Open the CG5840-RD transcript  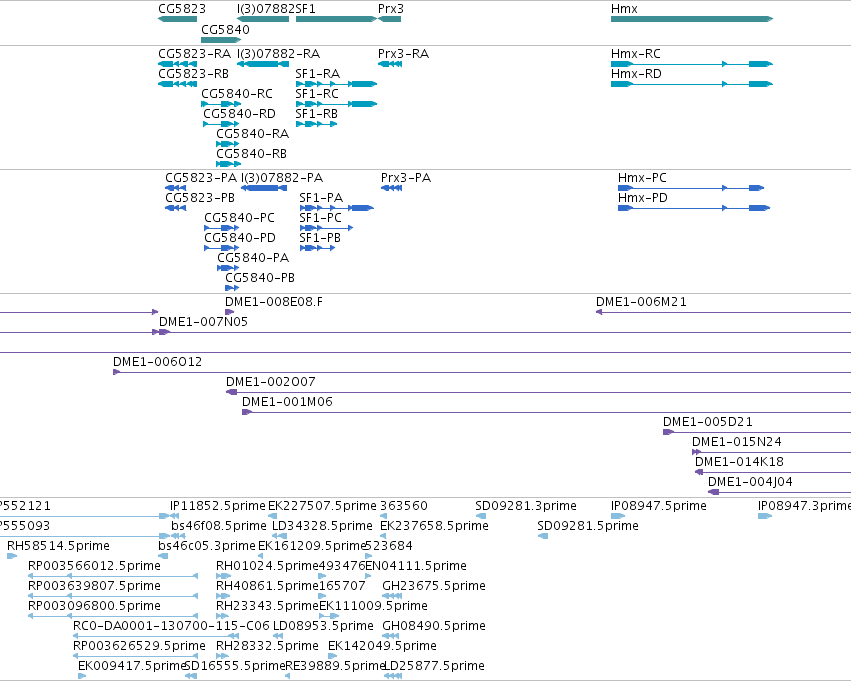click(221, 124)
